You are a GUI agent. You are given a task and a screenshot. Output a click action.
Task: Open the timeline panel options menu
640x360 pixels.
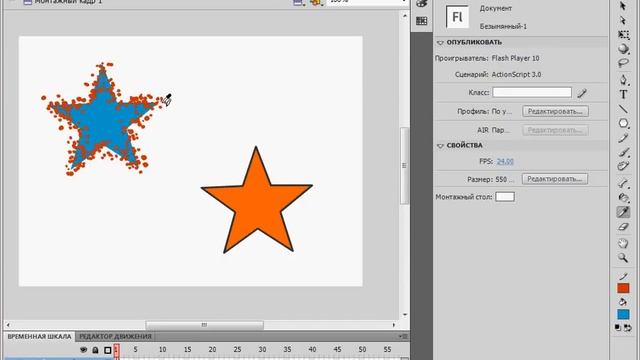click(x=403, y=336)
